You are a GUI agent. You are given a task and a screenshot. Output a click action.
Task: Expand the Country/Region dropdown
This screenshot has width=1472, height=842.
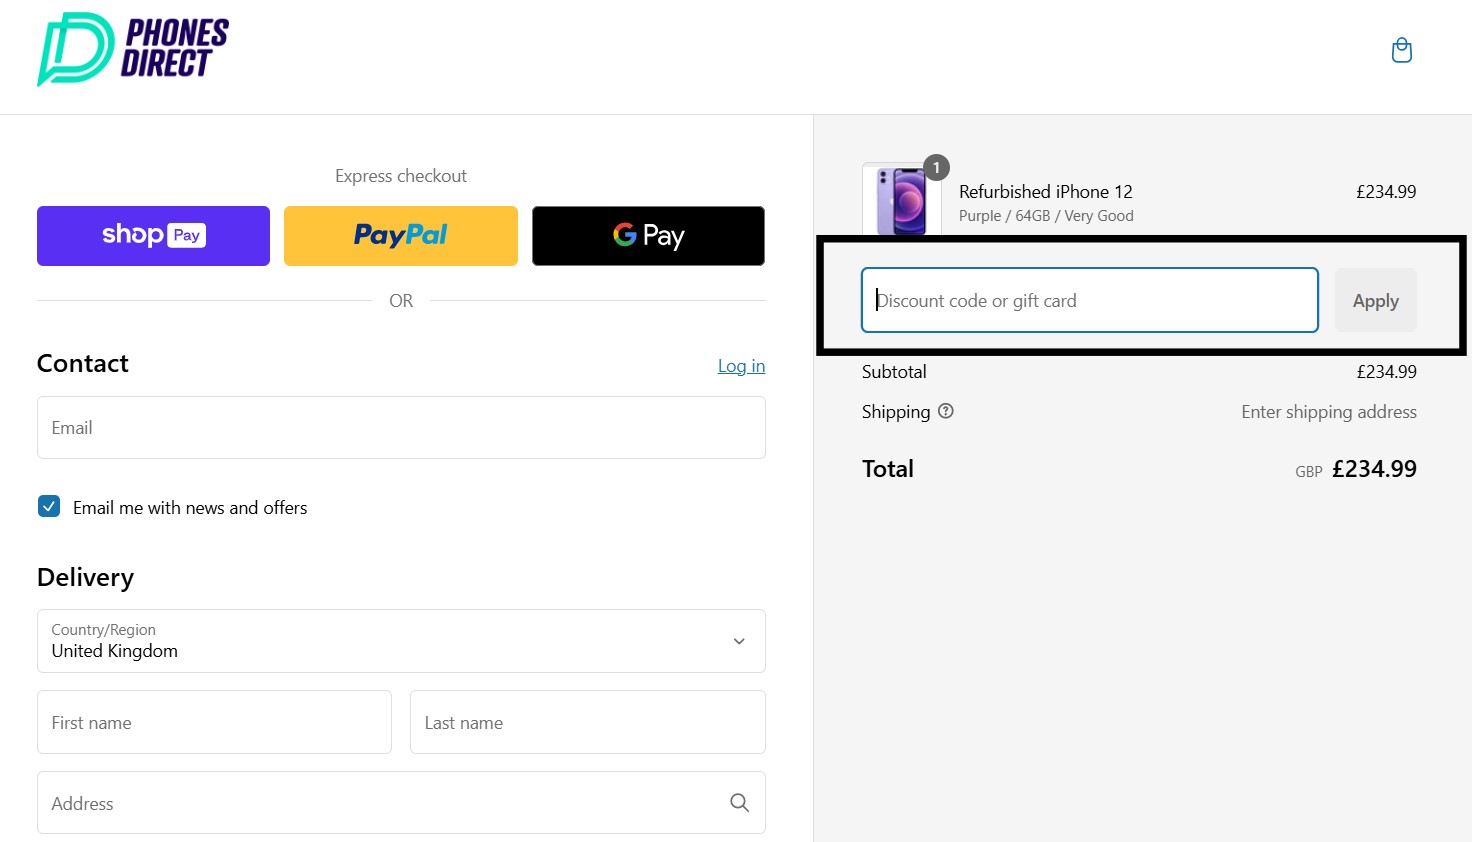[401, 641]
